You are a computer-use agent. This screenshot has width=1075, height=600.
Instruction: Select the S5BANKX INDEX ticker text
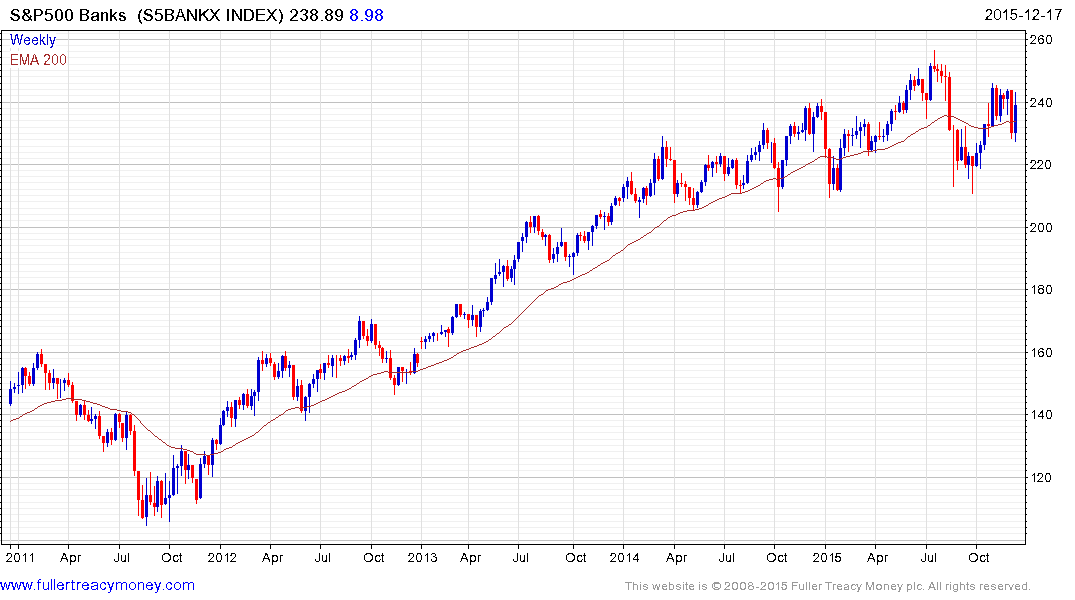210,15
